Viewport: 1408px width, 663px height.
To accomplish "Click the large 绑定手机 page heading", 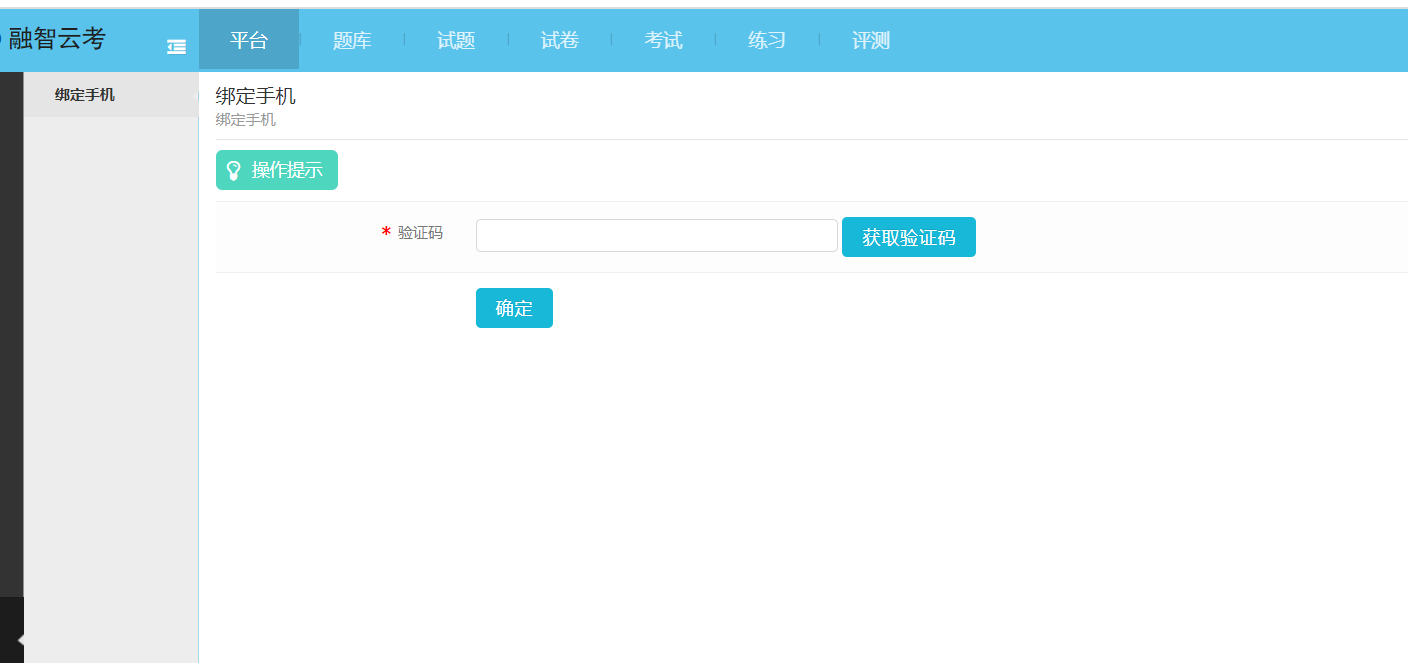I will 255,96.
